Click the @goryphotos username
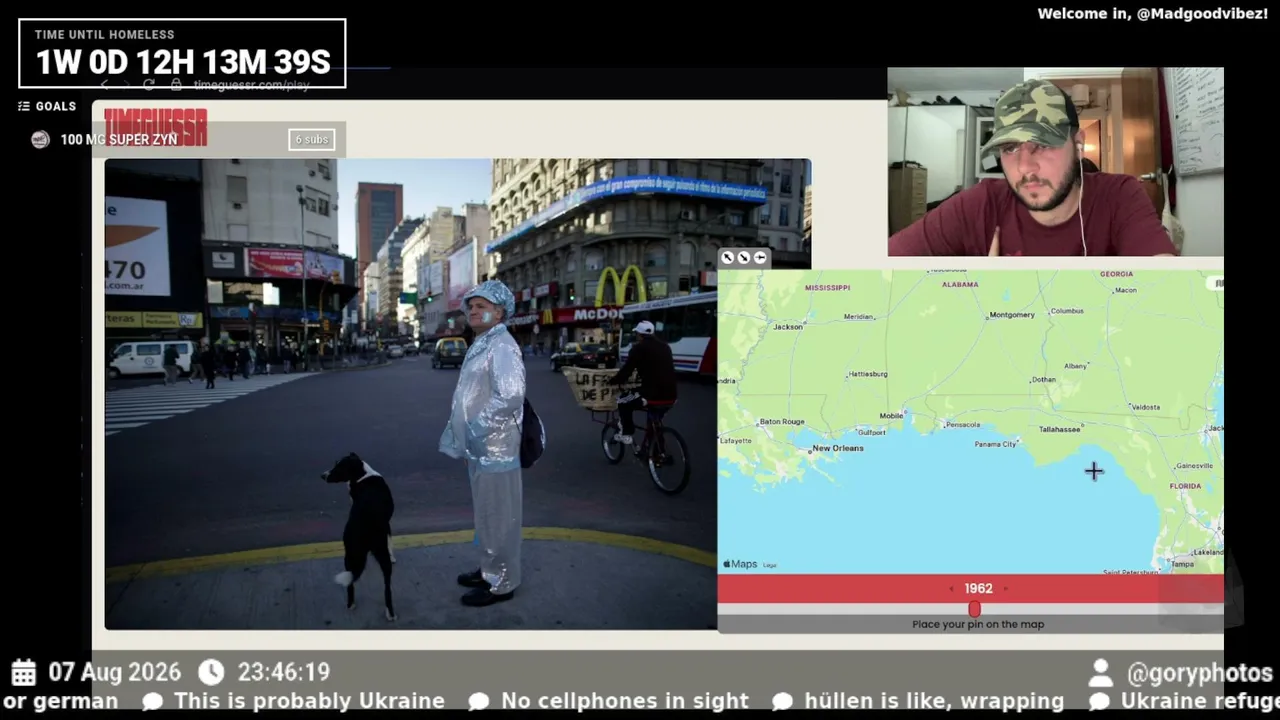This screenshot has height=720, width=1280. click(x=1200, y=674)
